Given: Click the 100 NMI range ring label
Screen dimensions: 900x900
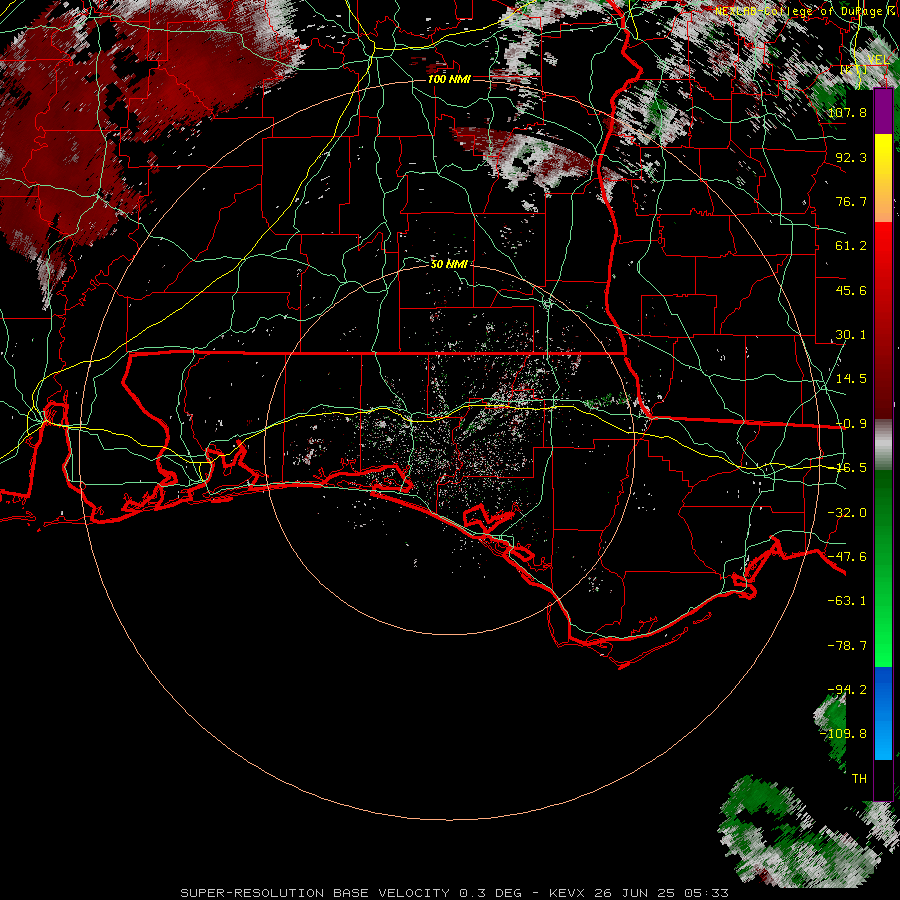Looking at the screenshot, I should 449,79.
